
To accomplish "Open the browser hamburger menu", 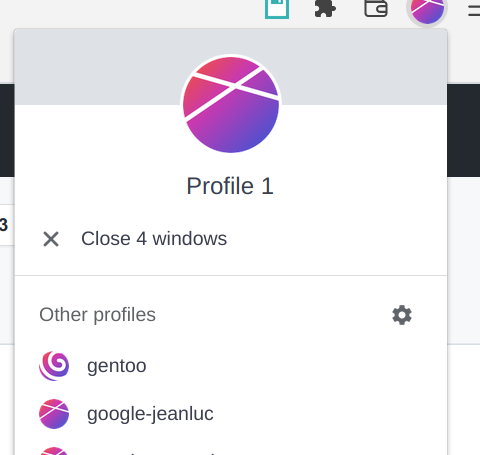I will [x=474, y=10].
